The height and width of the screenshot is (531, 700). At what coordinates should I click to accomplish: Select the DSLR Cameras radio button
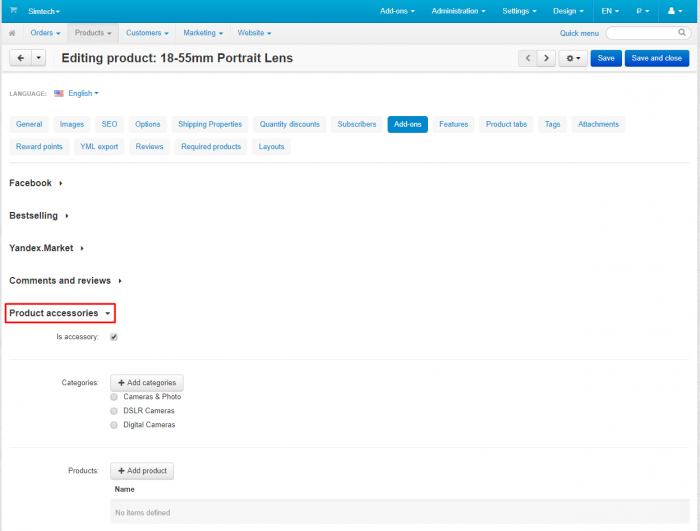coord(114,411)
